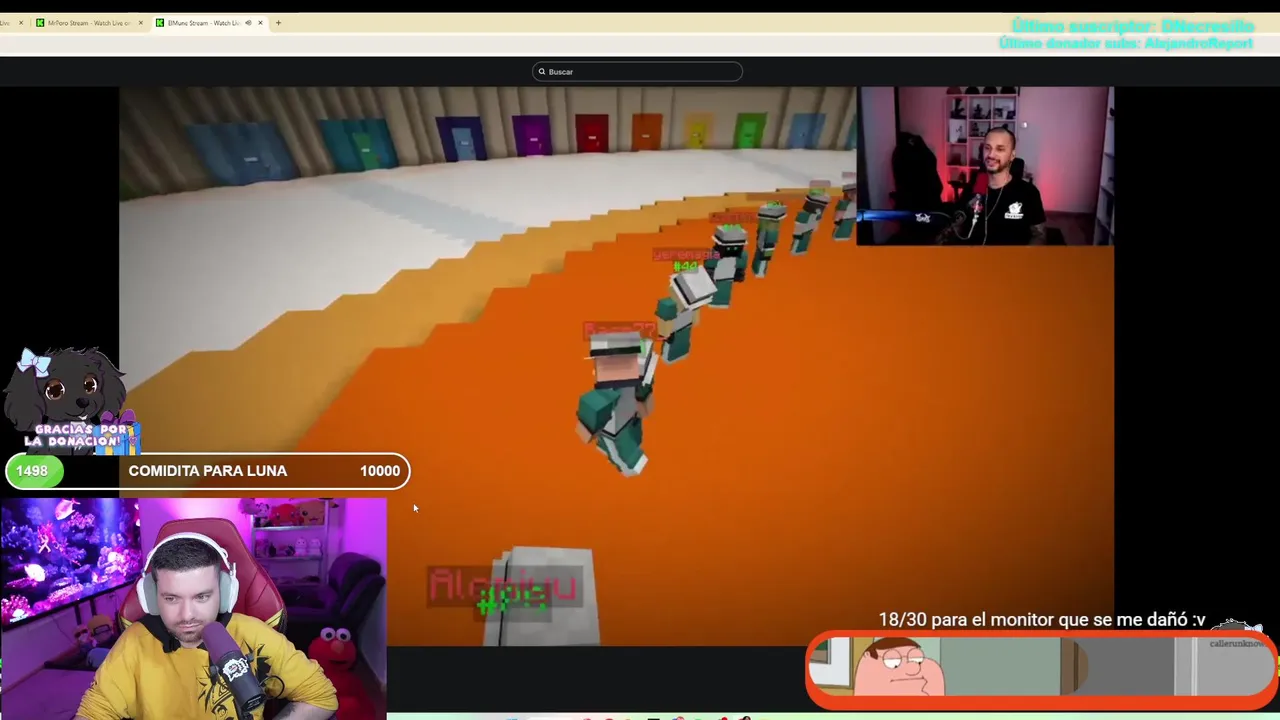Click the Minecraft stream video player

616,366
